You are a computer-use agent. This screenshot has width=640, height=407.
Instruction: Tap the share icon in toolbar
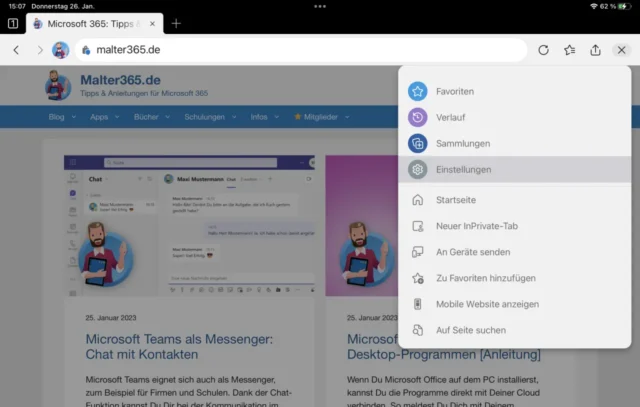pyautogui.click(x=595, y=50)
